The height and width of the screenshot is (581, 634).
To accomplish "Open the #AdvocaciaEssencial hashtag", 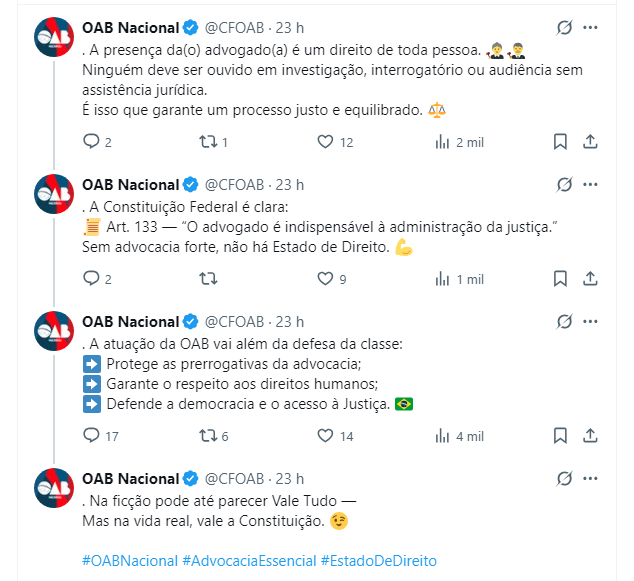I will tap(249, 561).
